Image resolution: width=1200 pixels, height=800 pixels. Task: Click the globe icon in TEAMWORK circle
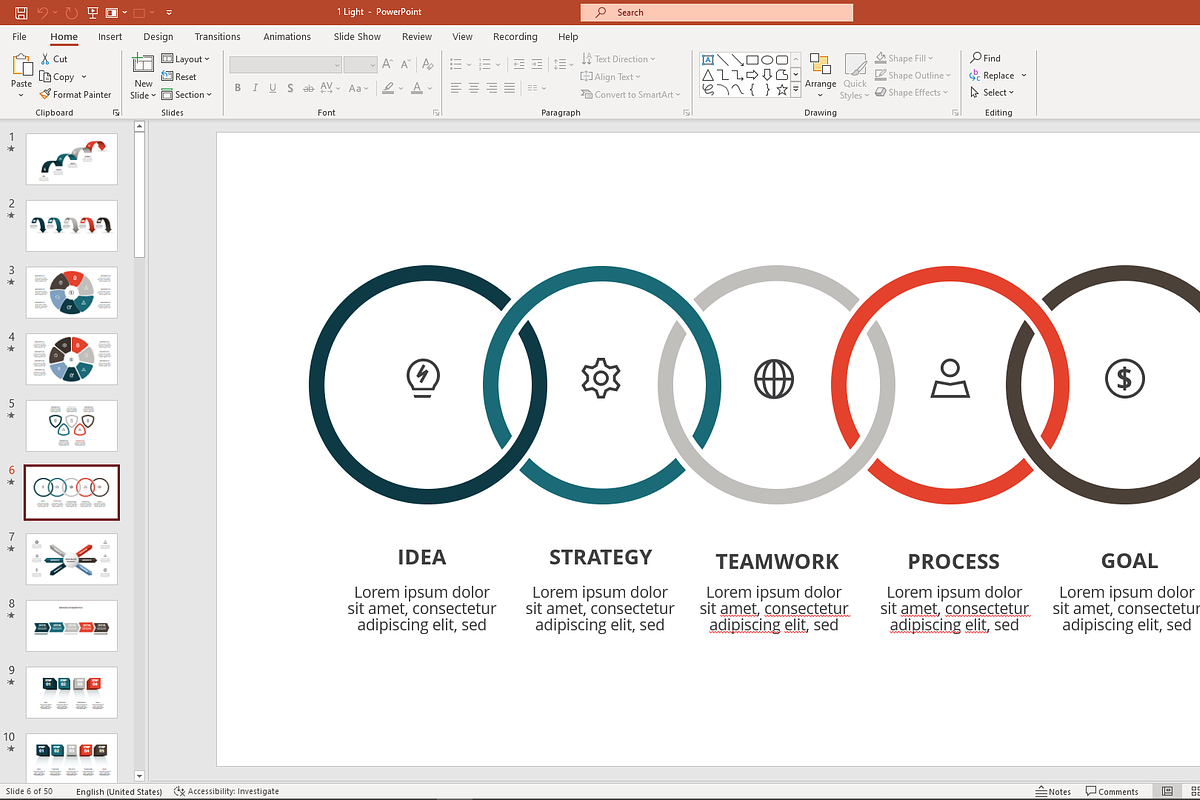coord(774,378)
